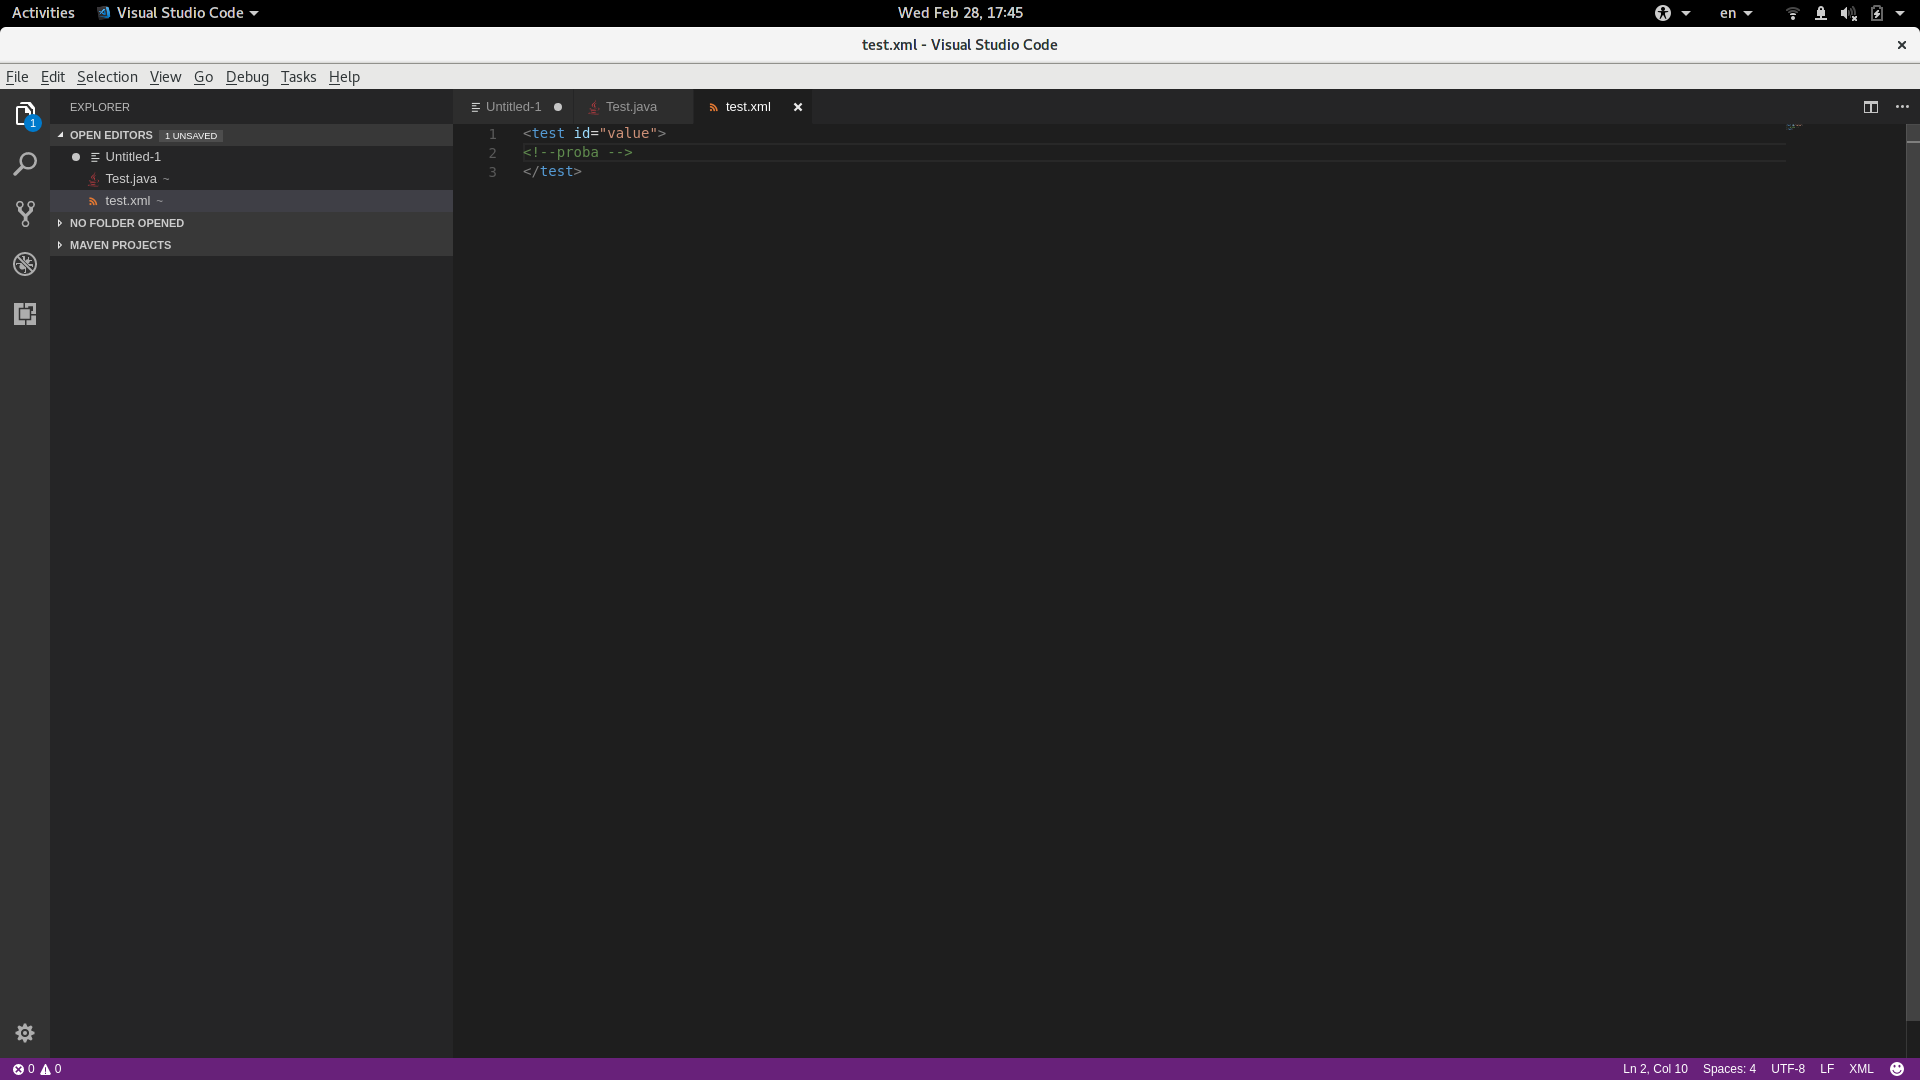Click the Wi-Fi network indicator
The height and width of the screenshot is (1080, 1920).
tap(1792, 13)
